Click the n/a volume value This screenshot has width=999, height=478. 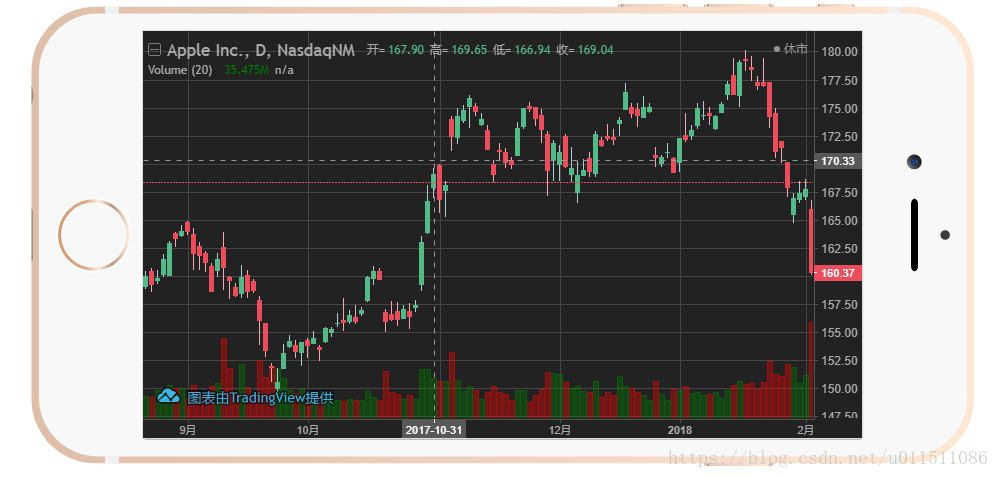(x=284, y=70)
